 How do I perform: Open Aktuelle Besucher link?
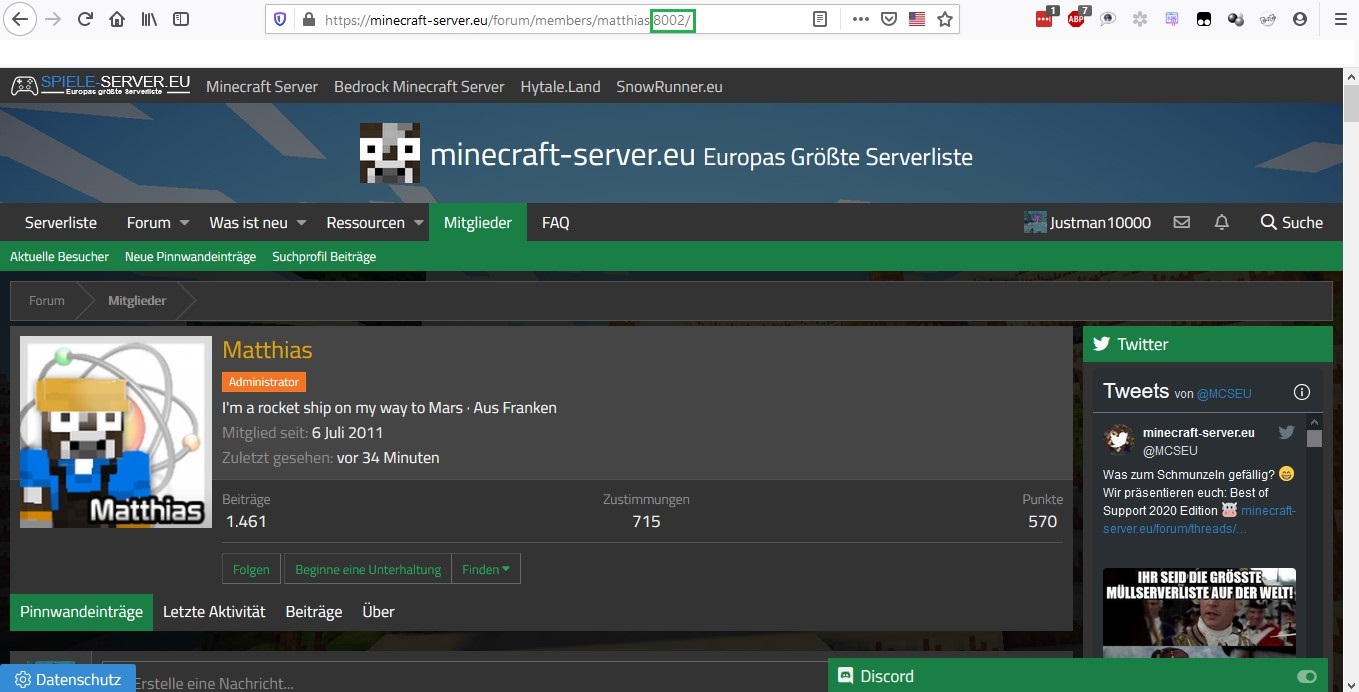click(x=59, y=257)
